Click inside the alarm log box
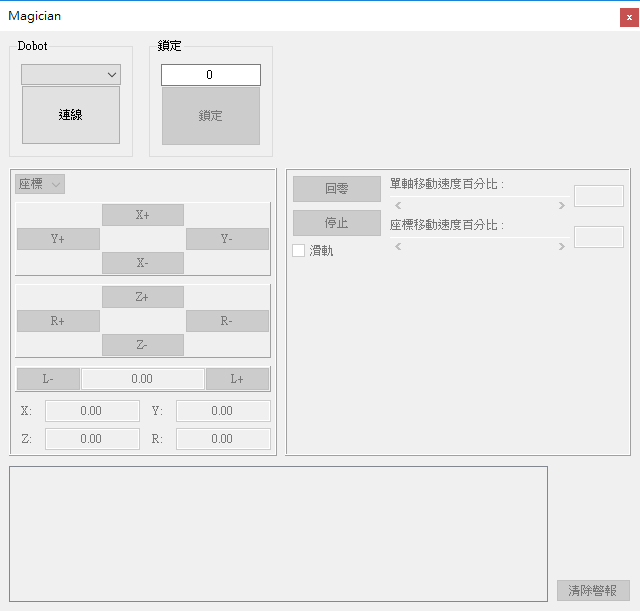Image resolution: width=640 pixels, height=611 pixels. pyautogui.click(x=278, y=534)
